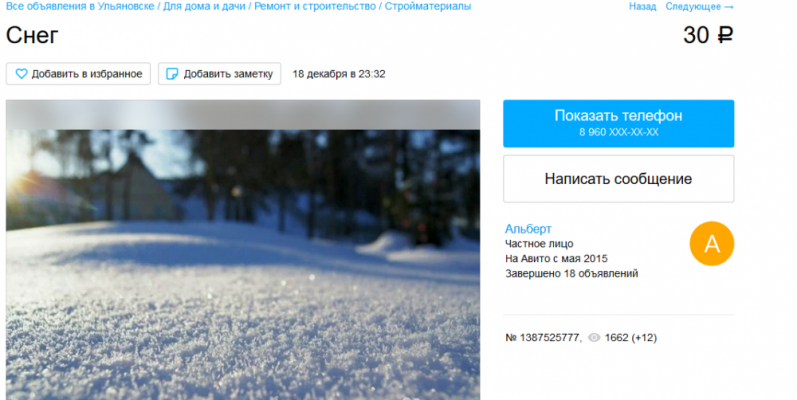Go to the Для дома и дачи category
This screenshot has height=400, width=797.
(204, 6)
